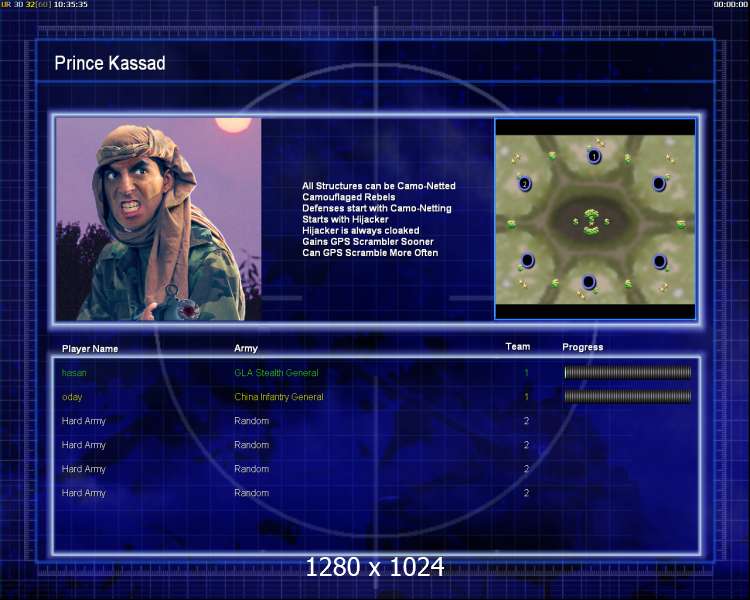This screenshot has height=600, width=750.
Task: Click 'Can GPS Scramble More Often' line
Action: click(370, 253)
